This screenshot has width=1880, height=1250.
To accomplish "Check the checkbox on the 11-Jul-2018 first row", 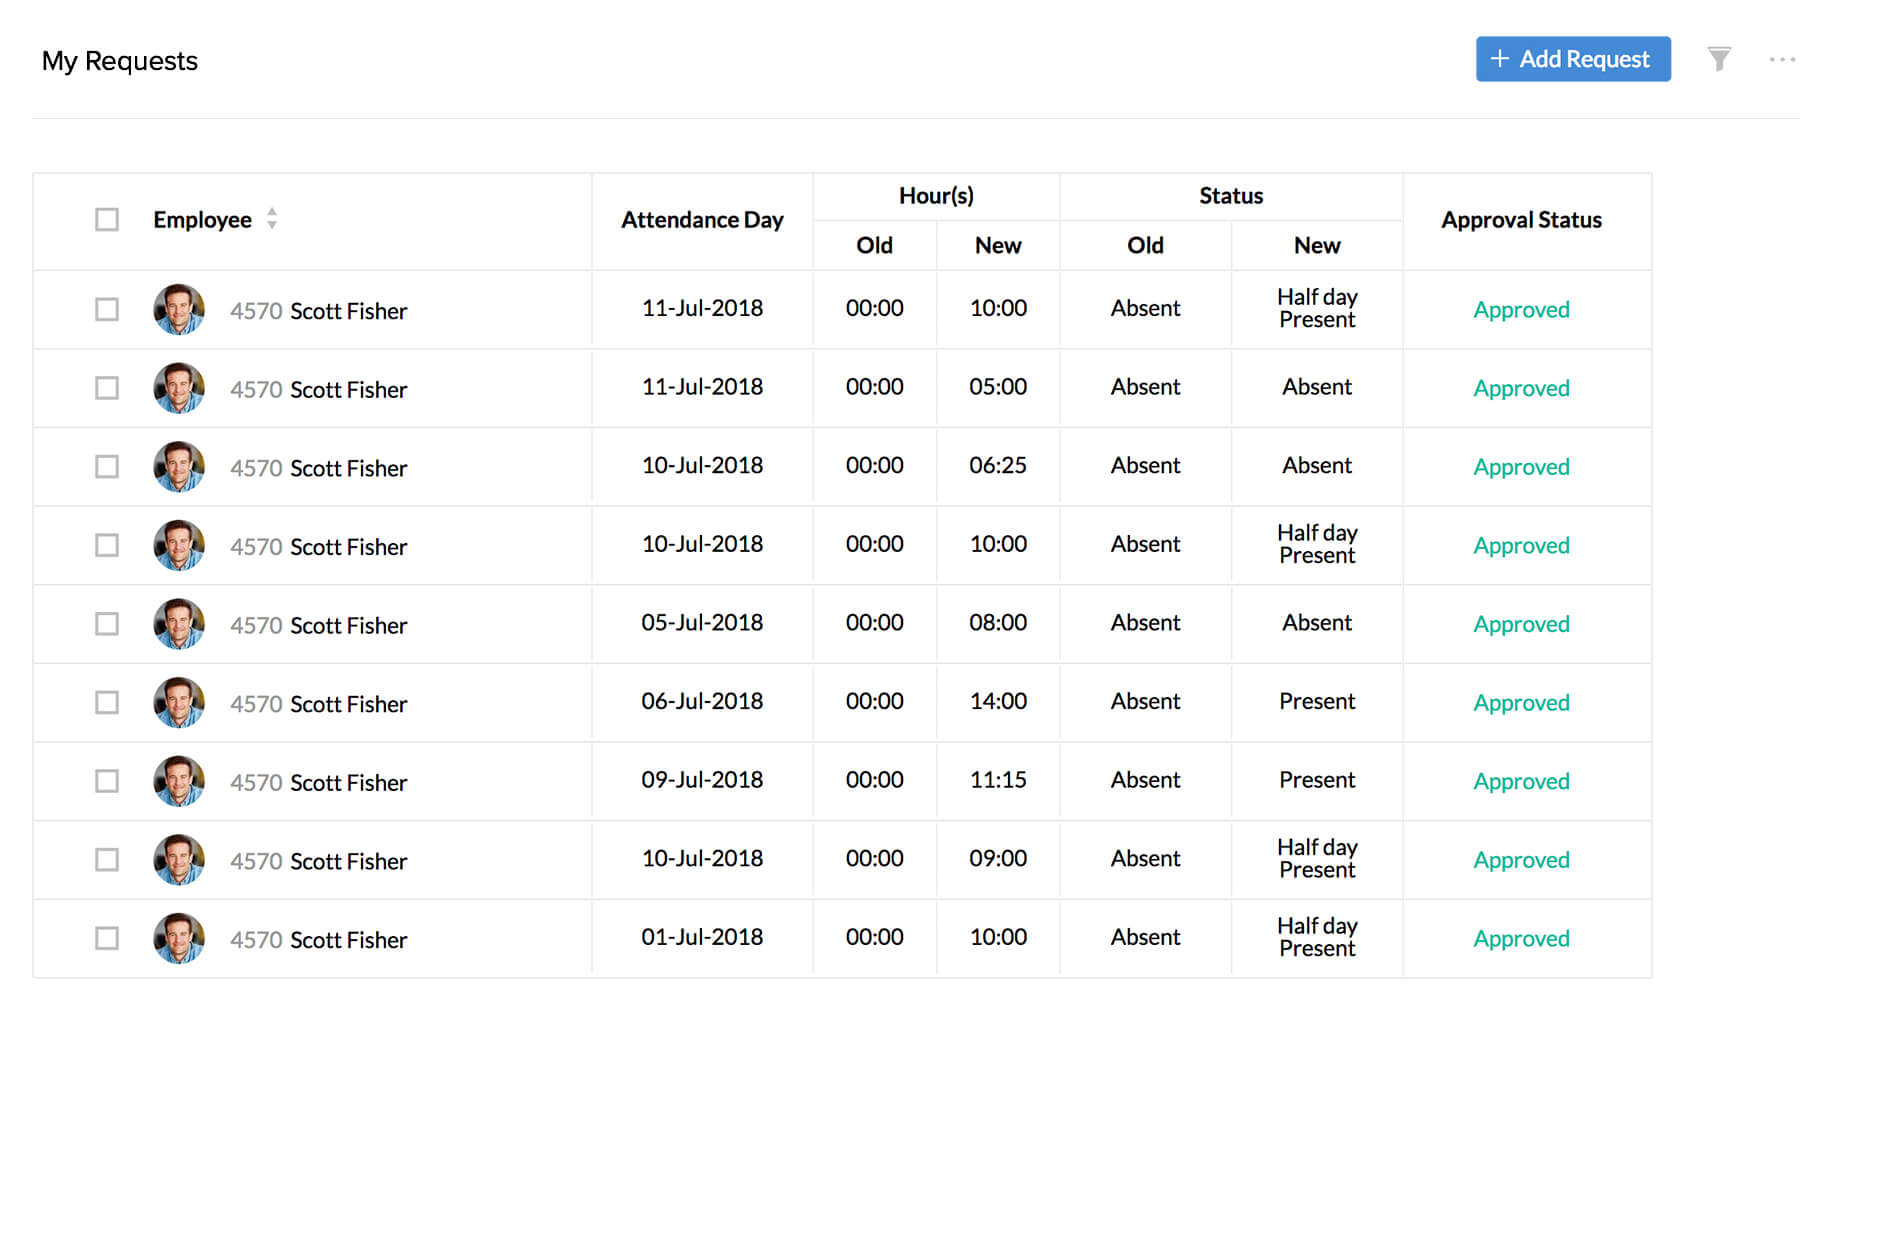I will click(106, 309).
